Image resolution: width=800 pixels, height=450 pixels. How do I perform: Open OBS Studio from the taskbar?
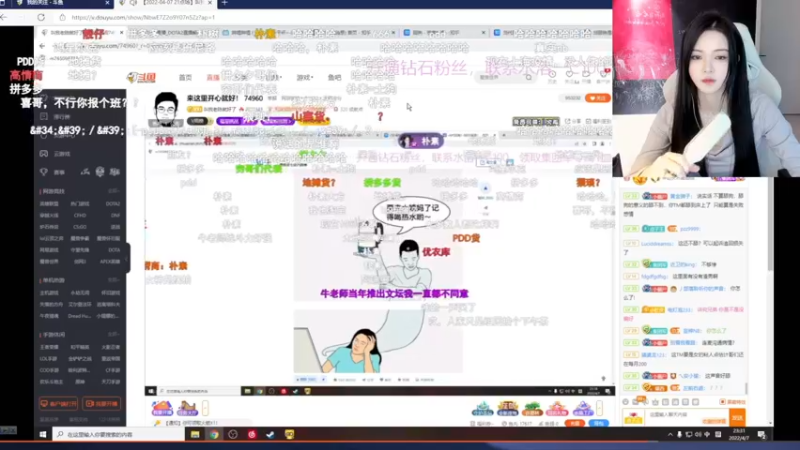click(233, 434)
